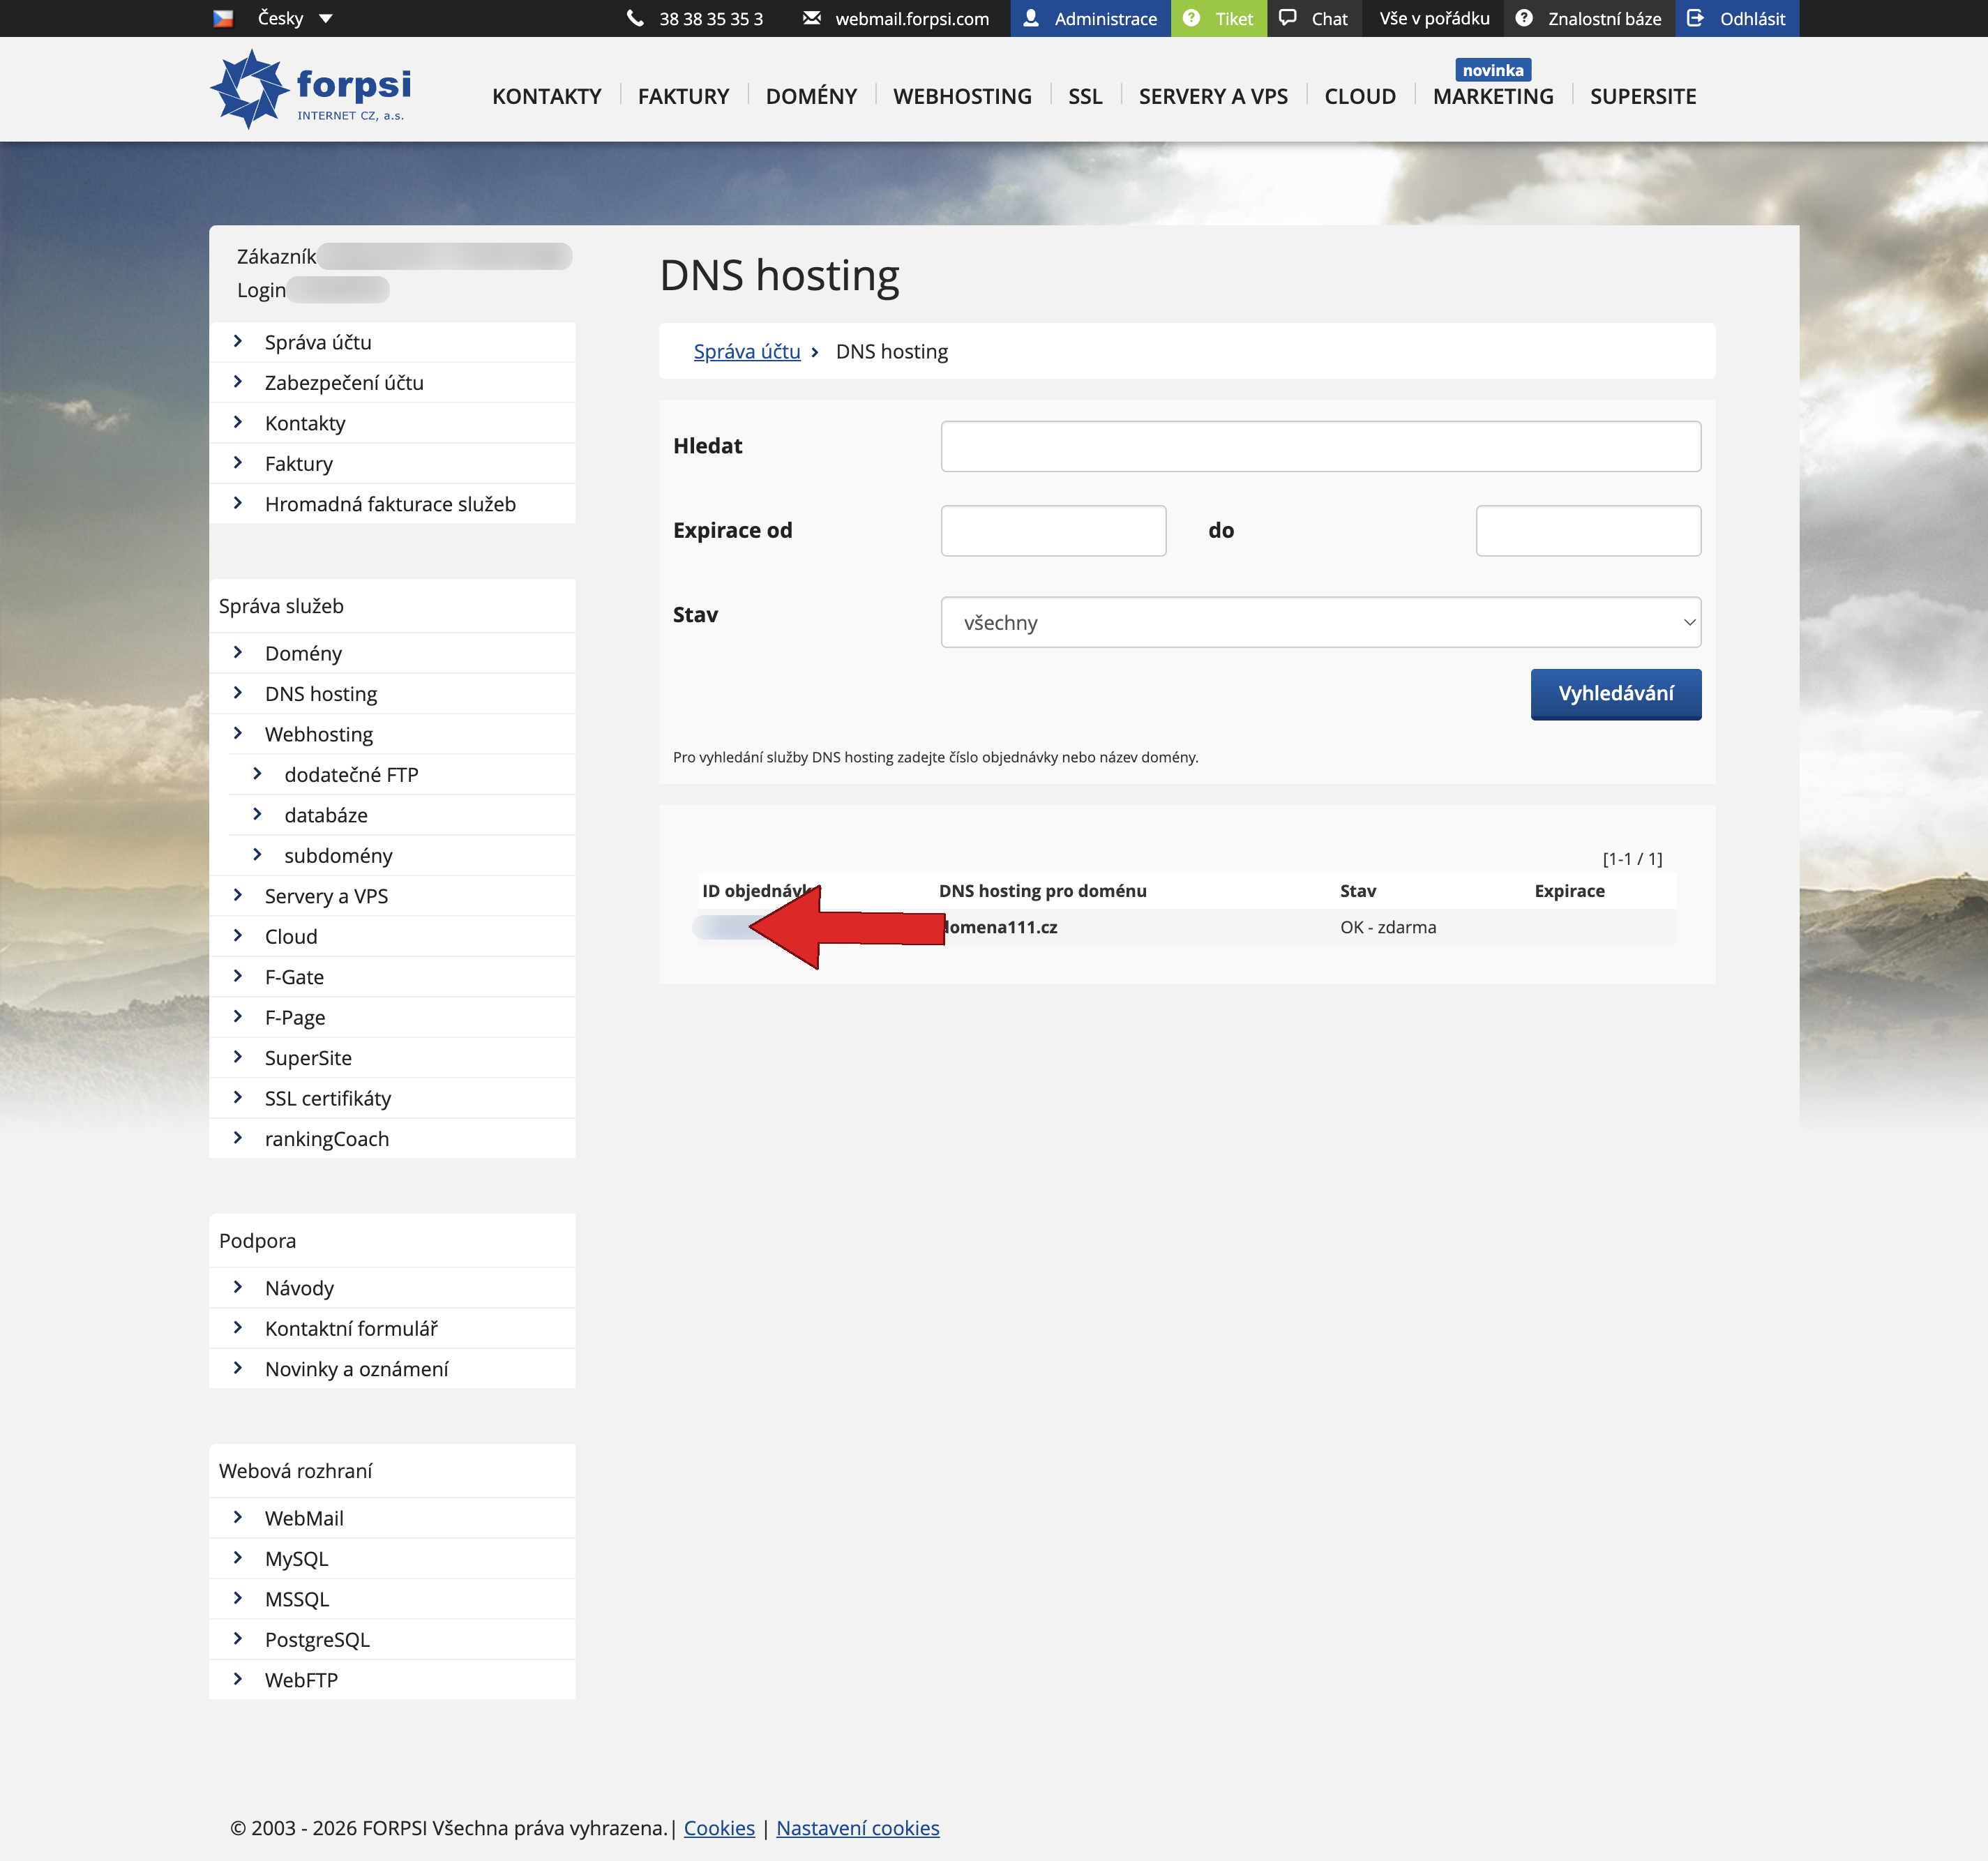Click the Odhlásit logout icon
Image resolution: width=1988 pixels, height=1861 pixels.
1697,18
